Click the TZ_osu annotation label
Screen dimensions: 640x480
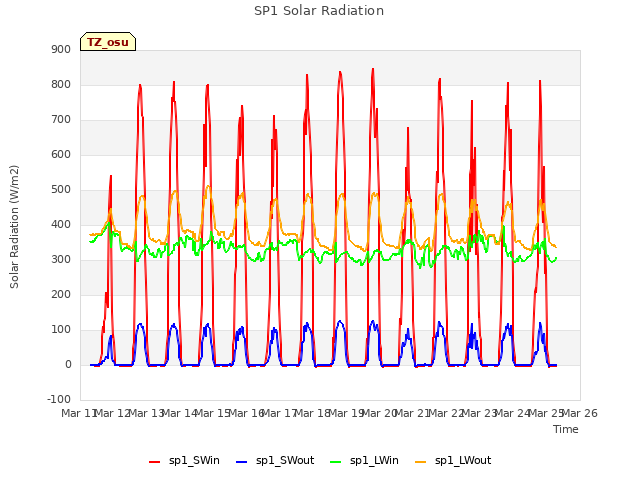pyautogui.click(x=108, y=42)
